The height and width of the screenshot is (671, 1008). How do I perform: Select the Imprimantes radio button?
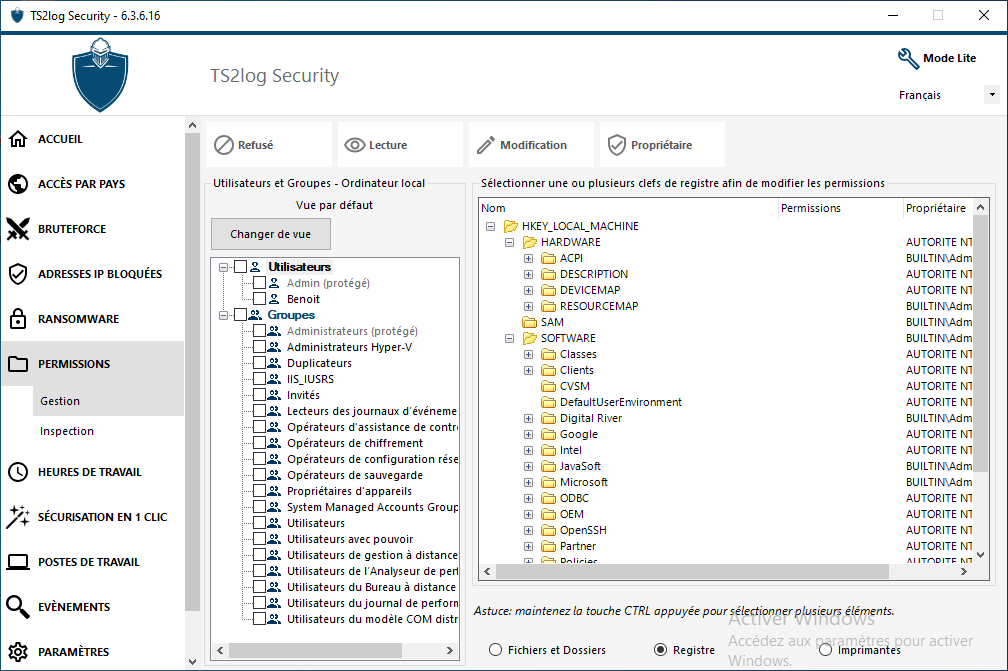(825, 650)
